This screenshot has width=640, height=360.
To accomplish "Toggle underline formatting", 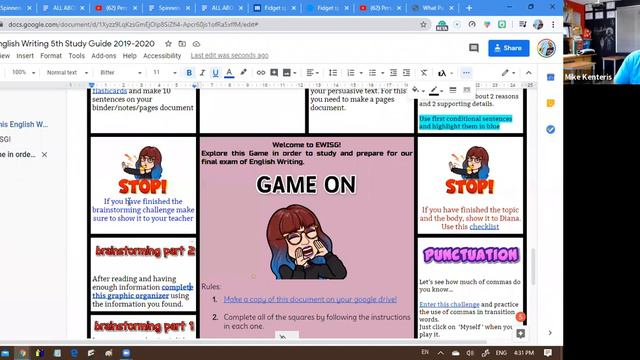I will (x=216, y=73).
